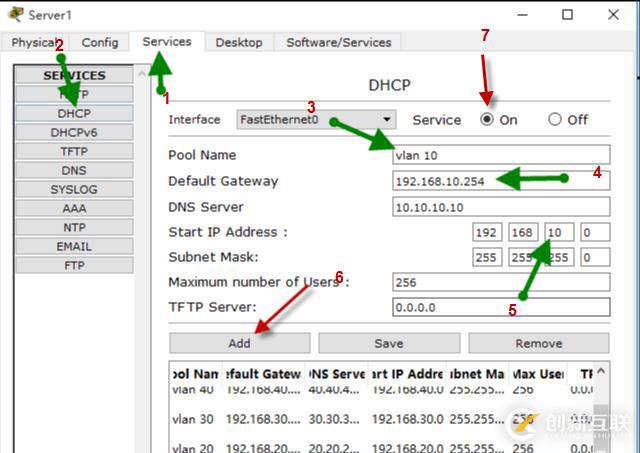Select SYSLOG service
The width and height of the screenshot is (640, 453).
tap(74, 189)
